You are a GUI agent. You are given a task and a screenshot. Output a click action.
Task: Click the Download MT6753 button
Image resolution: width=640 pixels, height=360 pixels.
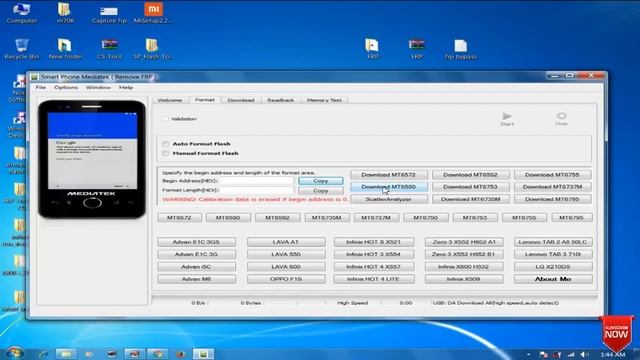470,187
